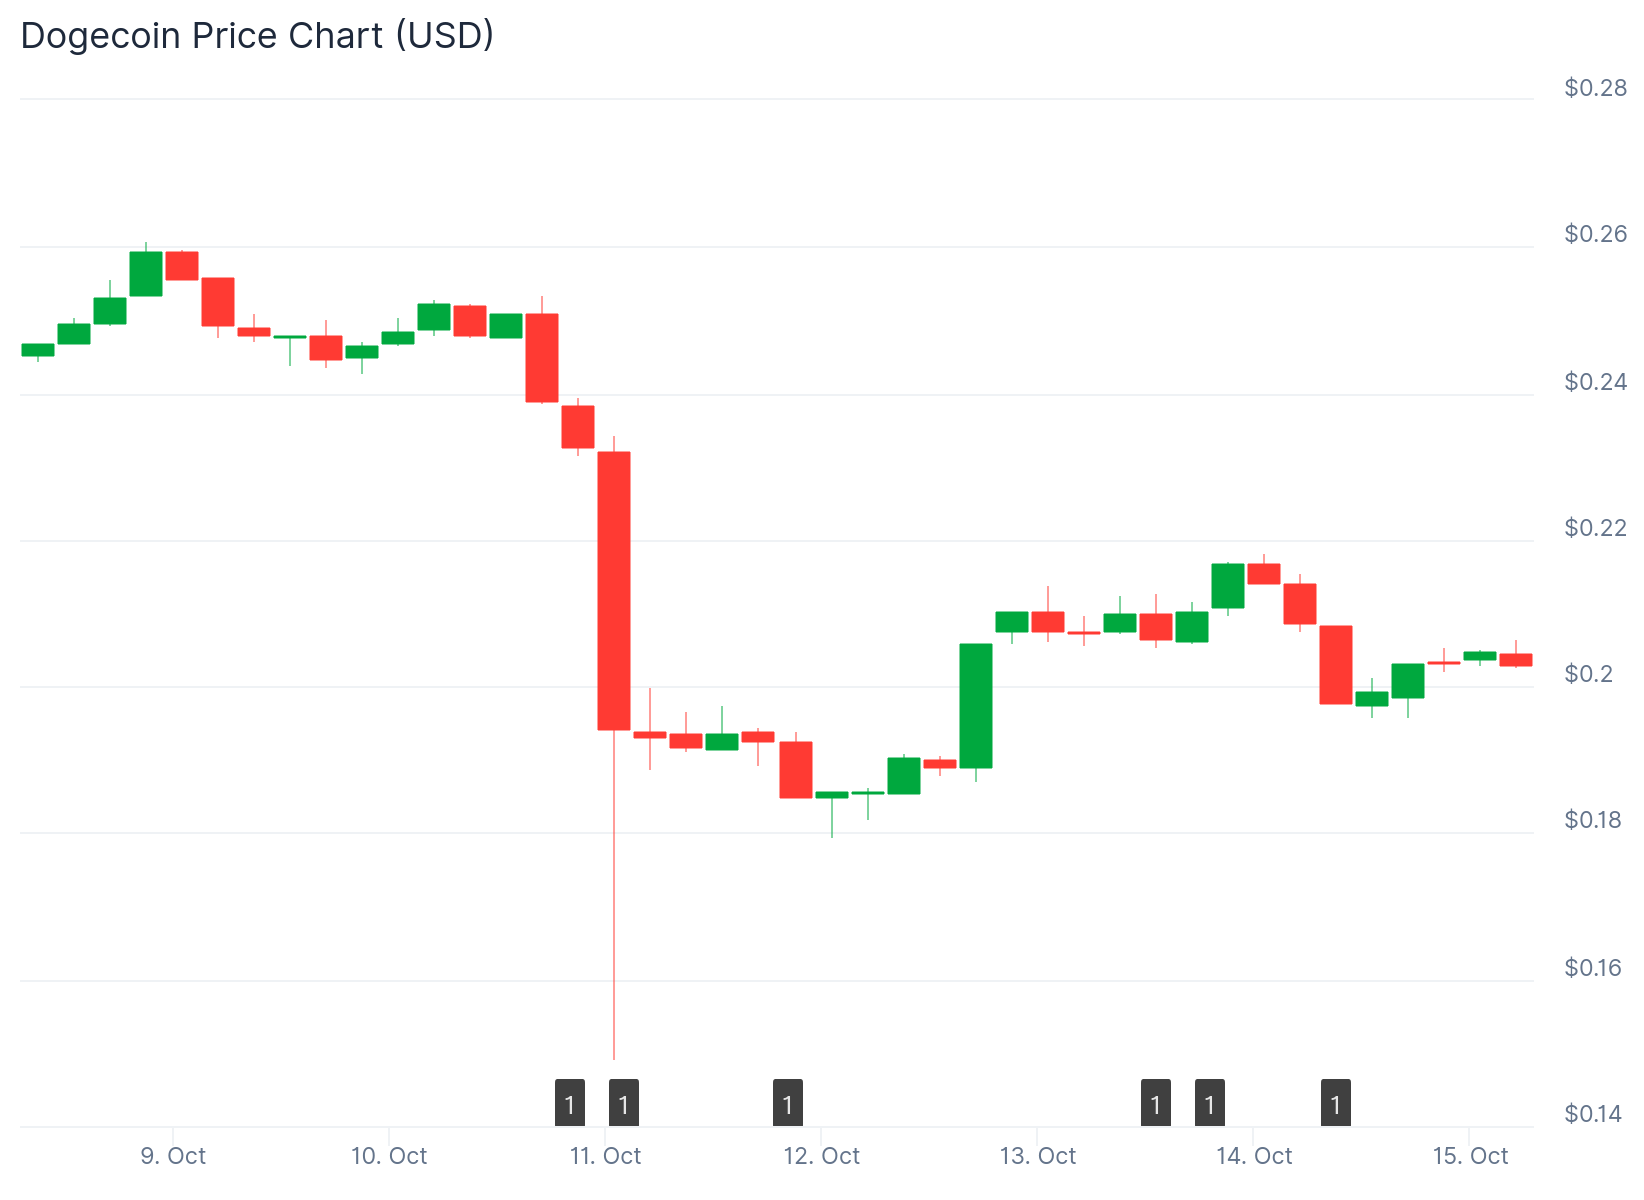
Task: Click the event marker just before 11. Oct
Action: click(x=570, y=1103)
